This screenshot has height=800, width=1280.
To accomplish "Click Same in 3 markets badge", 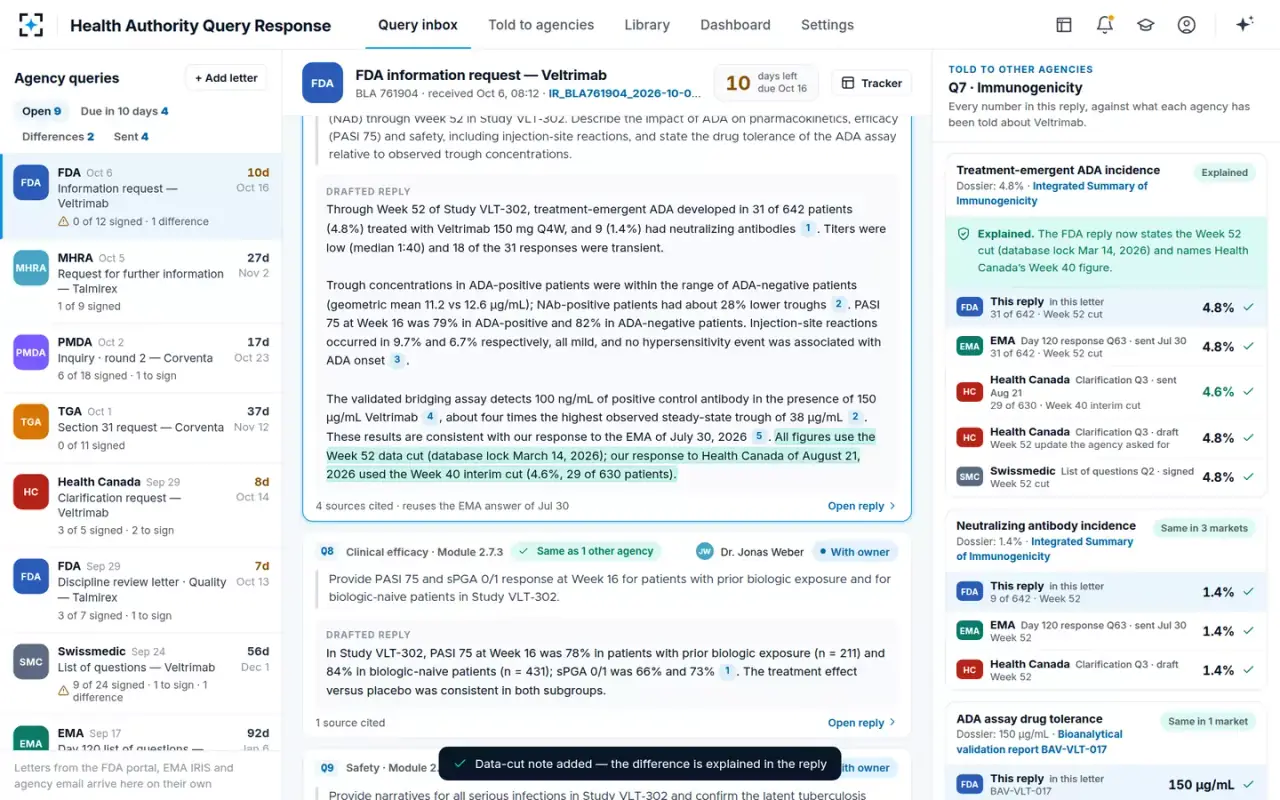I will coord(1203,528).
